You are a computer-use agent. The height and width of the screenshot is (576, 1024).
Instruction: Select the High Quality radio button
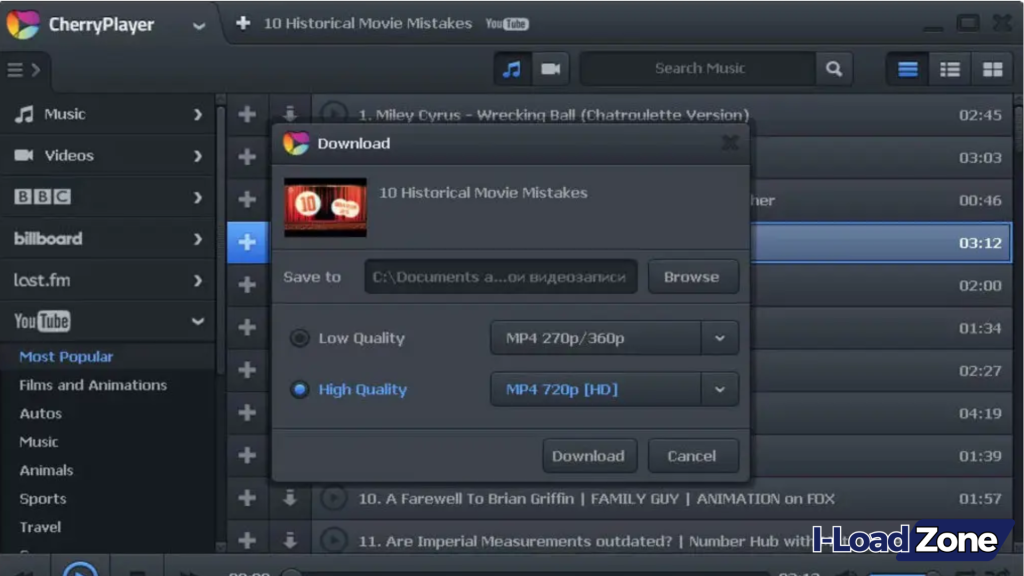click(300, 389)
